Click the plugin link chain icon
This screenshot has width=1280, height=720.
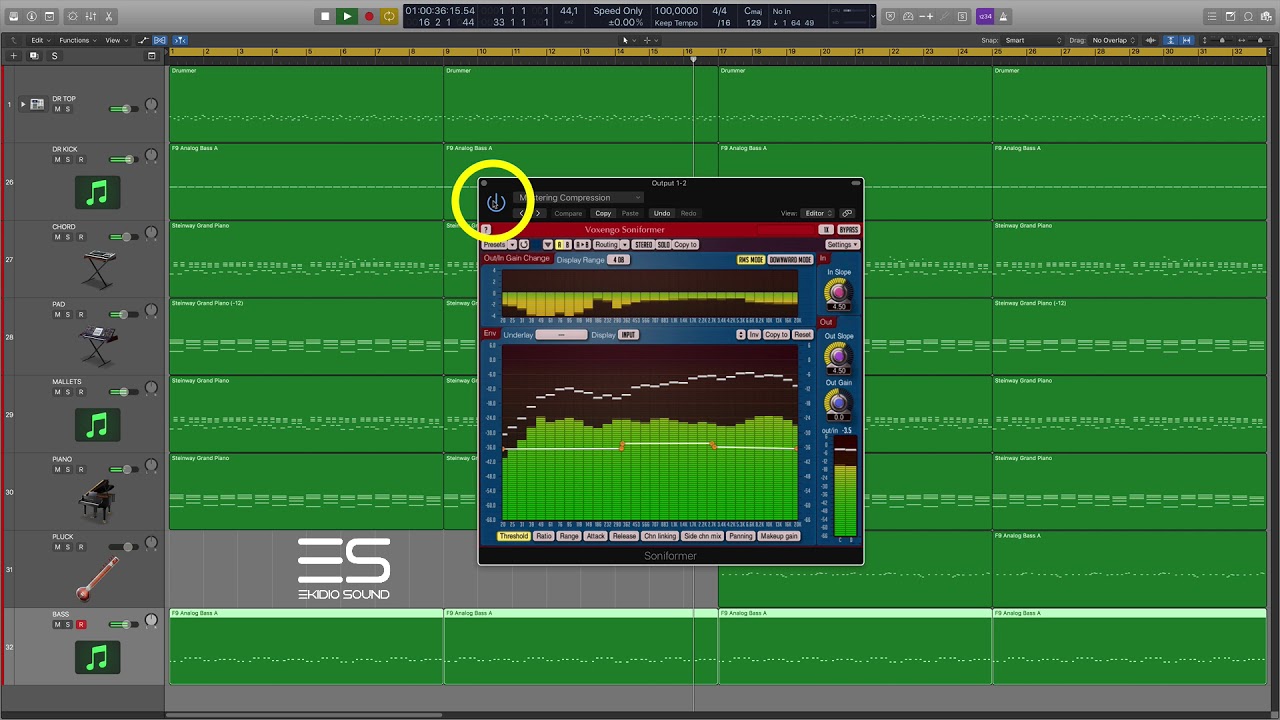click(847, 213)
